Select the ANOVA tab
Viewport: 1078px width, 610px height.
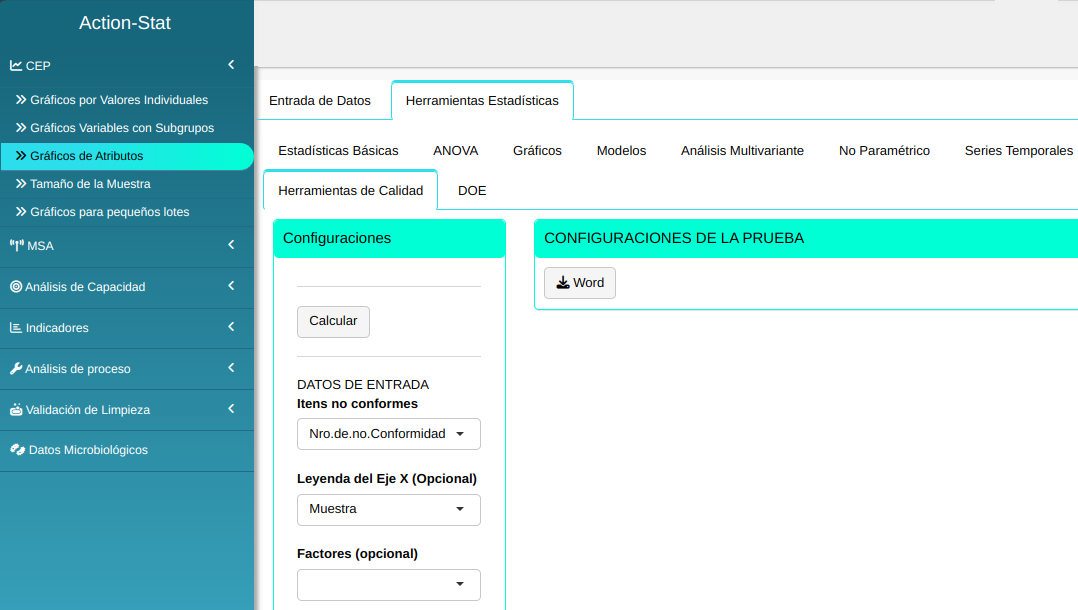pyautogui.click(x=455, y=151)
